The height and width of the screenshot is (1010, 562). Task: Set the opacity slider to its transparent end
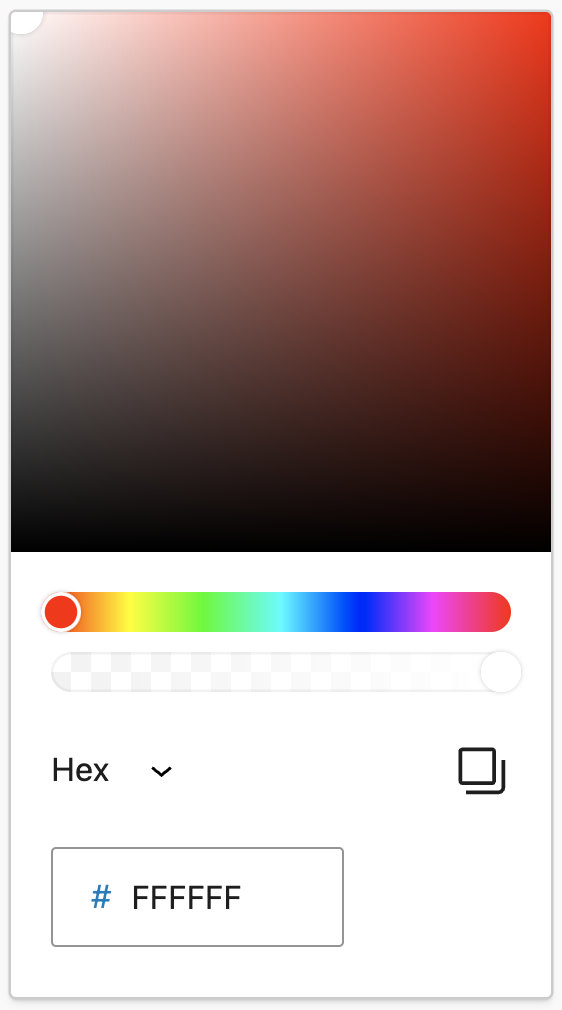click(x=63, y=672)
